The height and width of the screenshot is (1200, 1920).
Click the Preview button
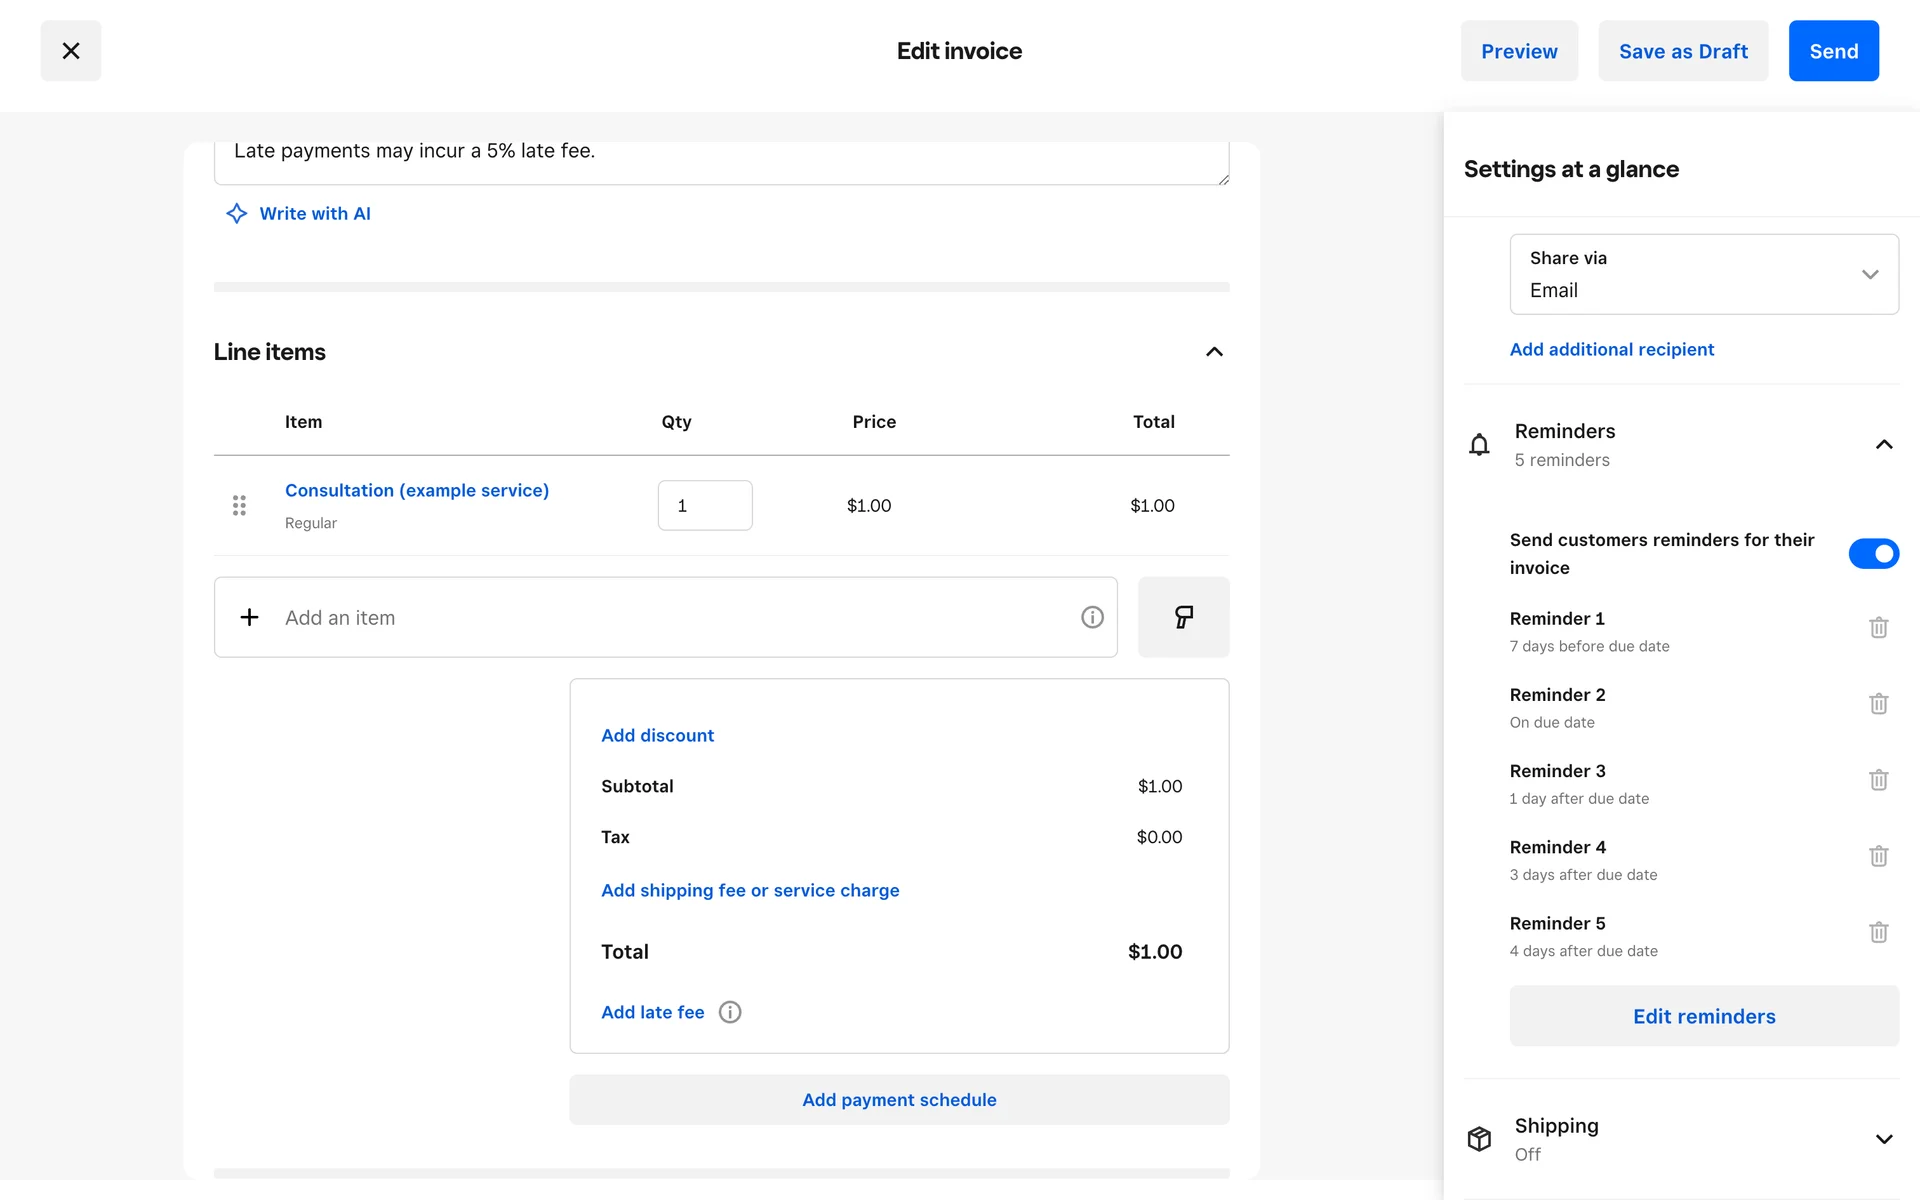click(1518, 51)
